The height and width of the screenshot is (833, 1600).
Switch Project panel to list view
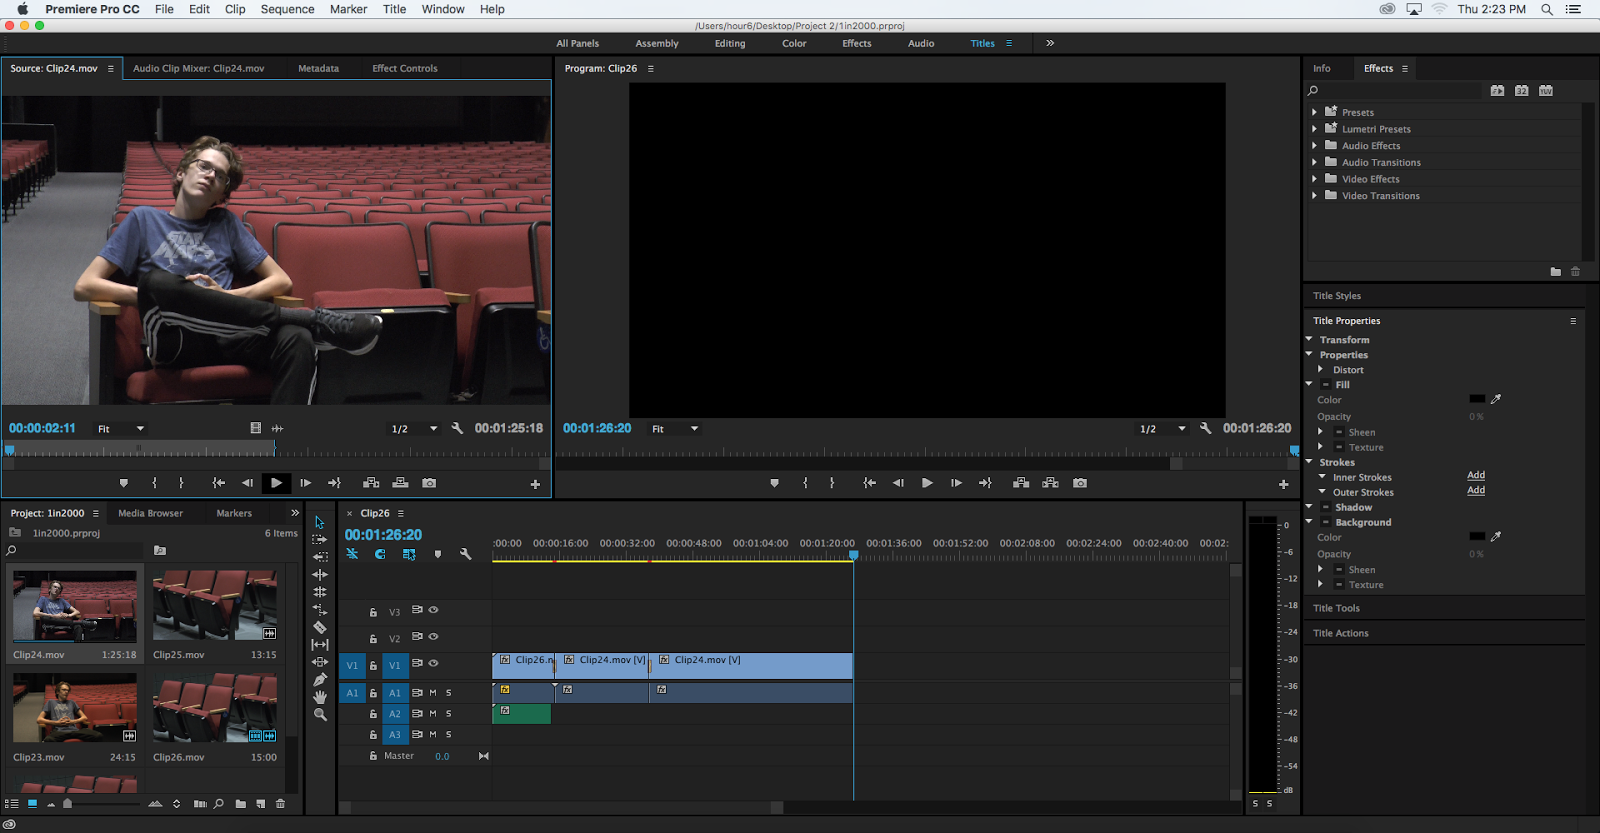point(12,804)
